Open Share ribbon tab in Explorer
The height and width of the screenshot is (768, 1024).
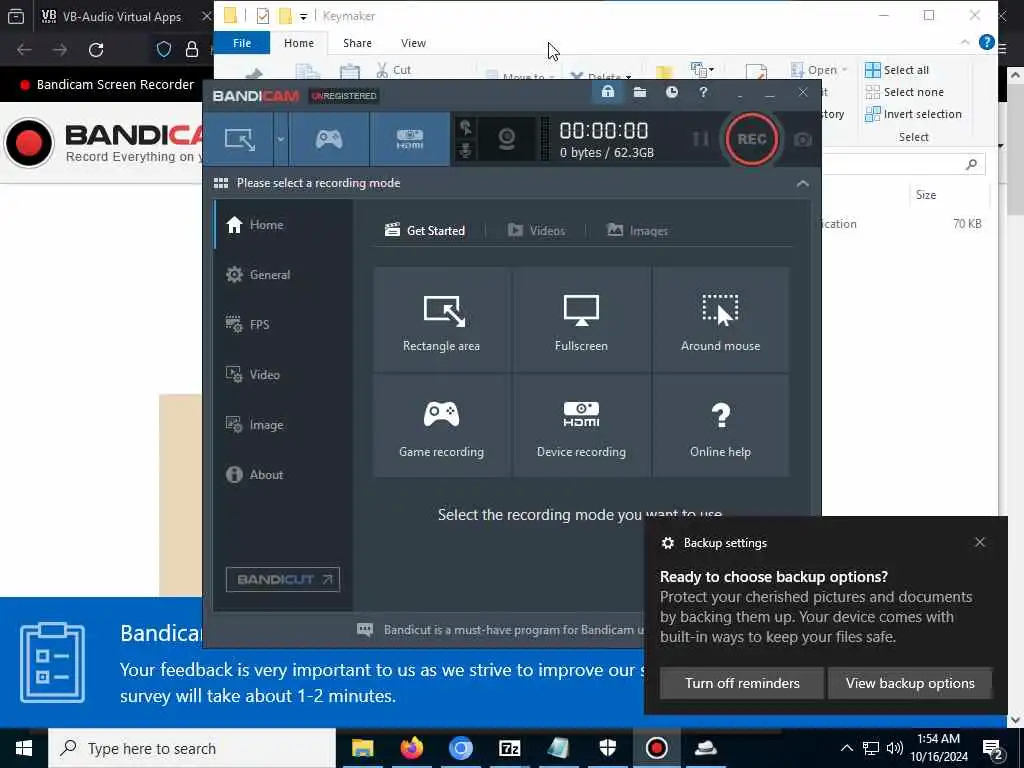(x=357, y=43)
